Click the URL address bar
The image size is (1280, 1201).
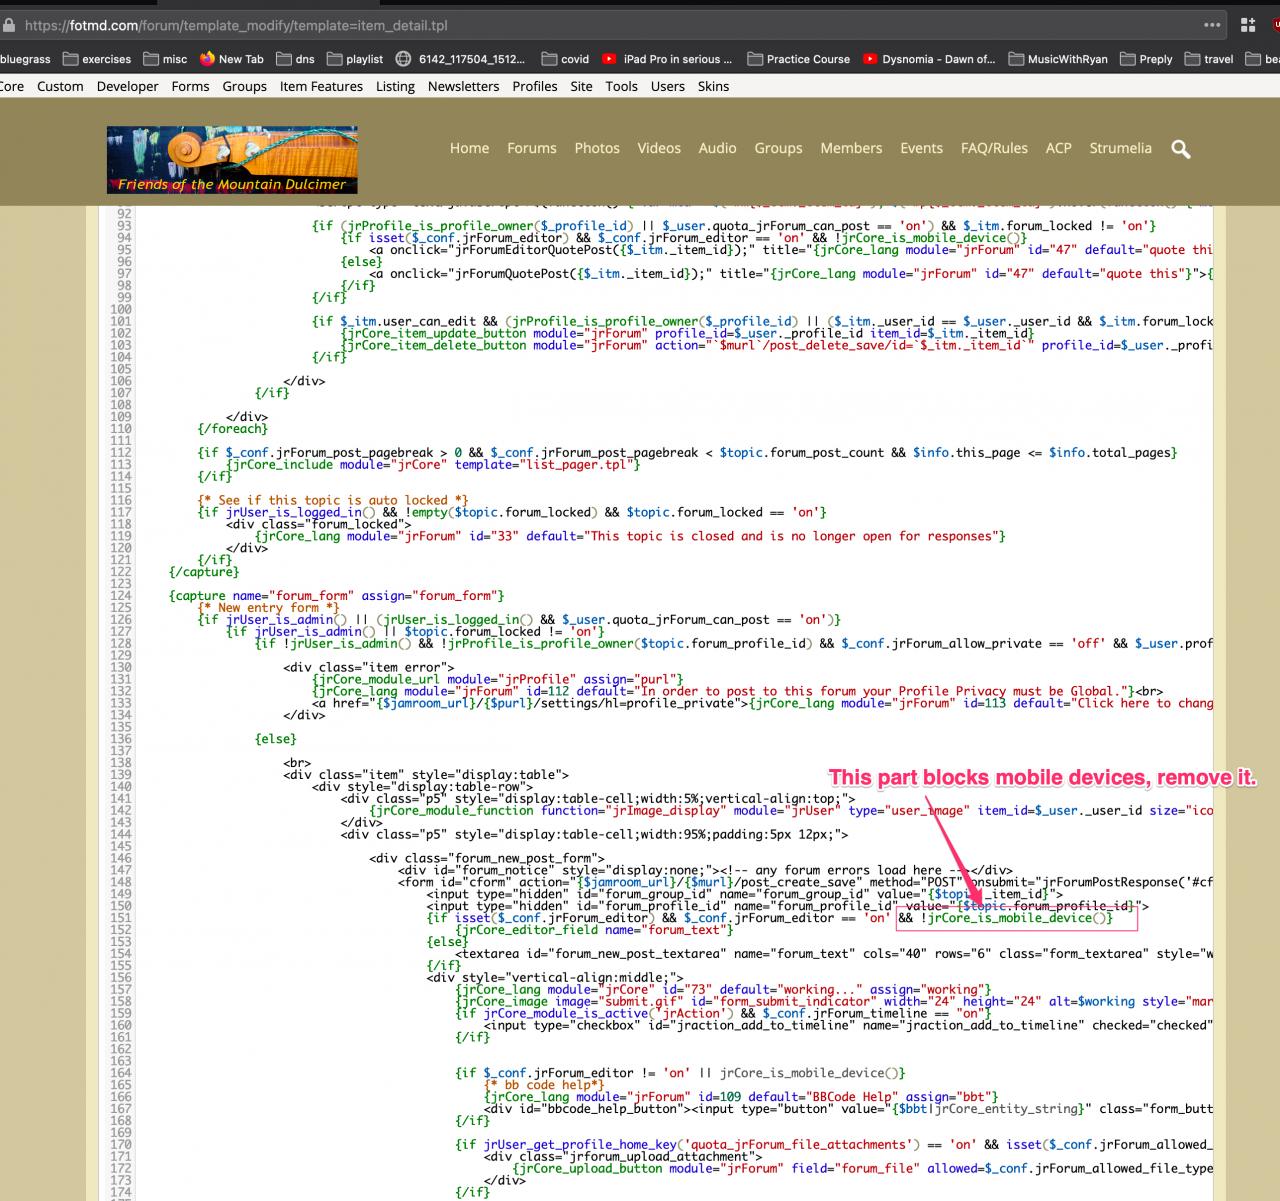click(600, 25)
